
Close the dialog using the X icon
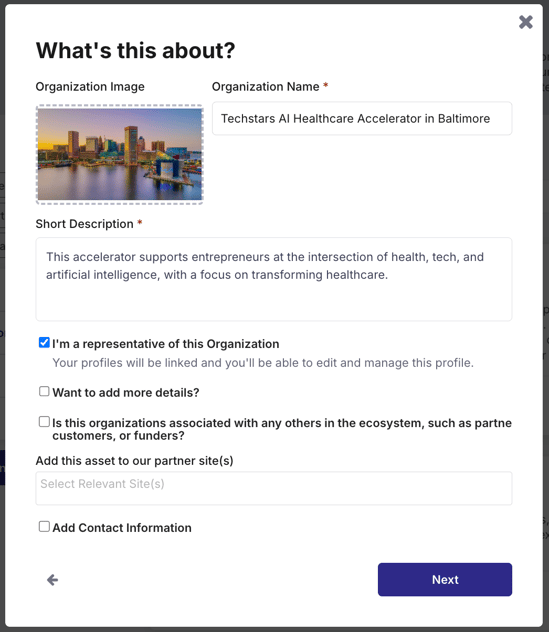point(526,22)
